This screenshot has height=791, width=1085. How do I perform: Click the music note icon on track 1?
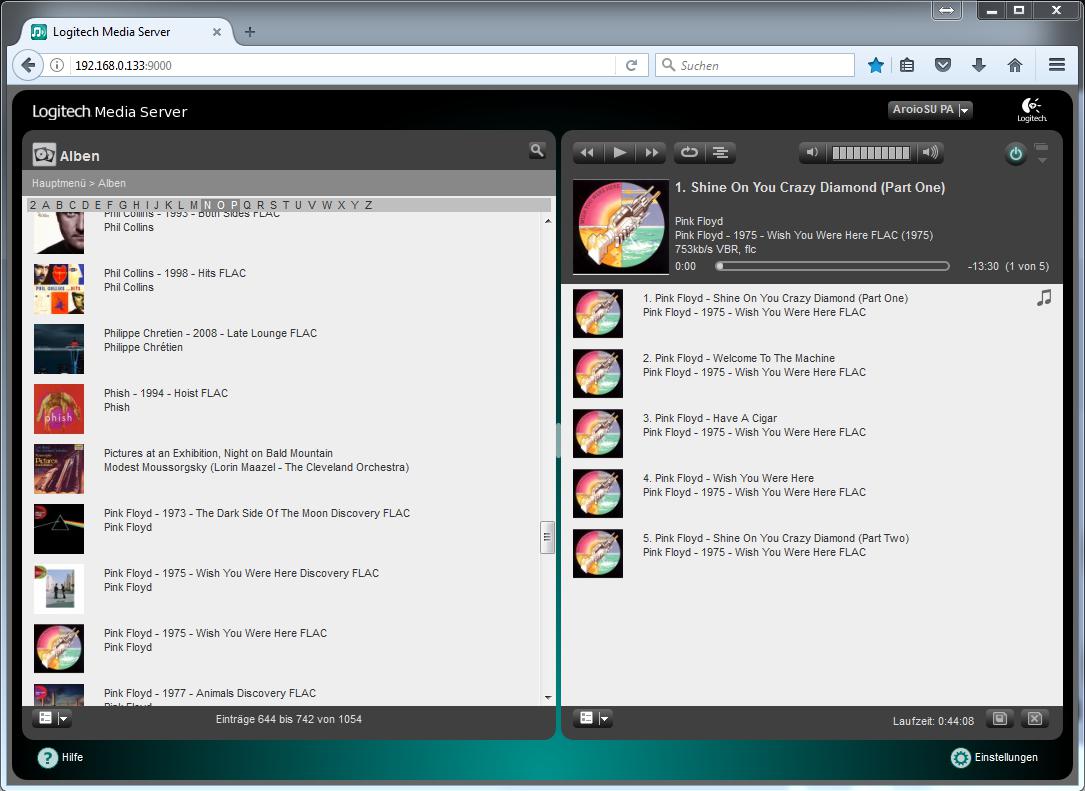tap(1044, 298)
